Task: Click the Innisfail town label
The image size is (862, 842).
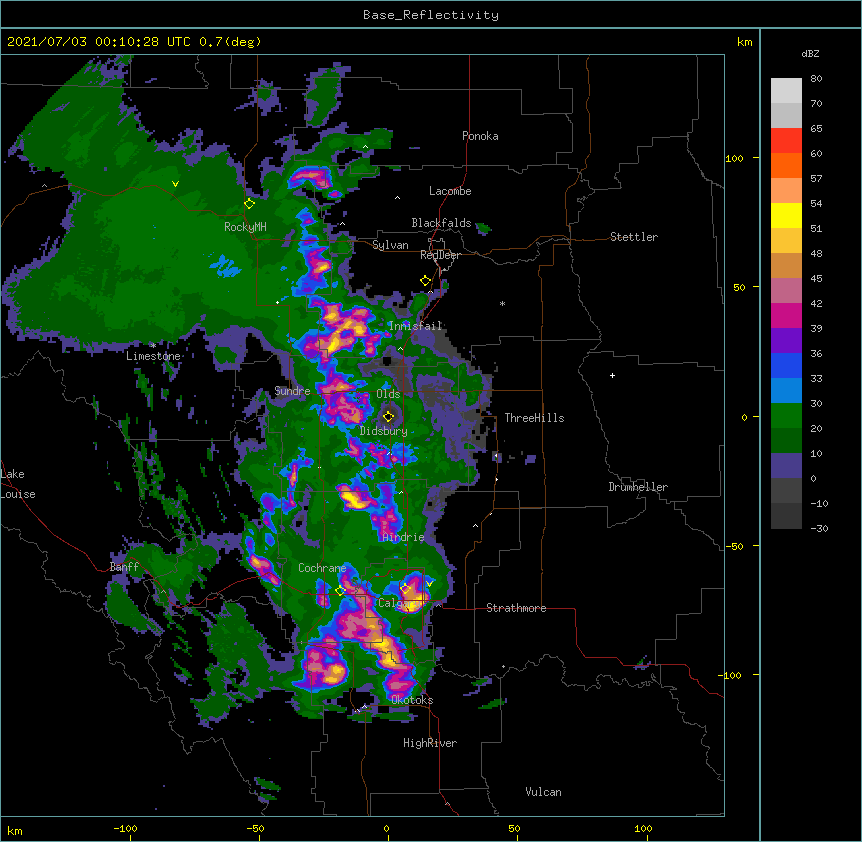Action: tap(415, 326)
